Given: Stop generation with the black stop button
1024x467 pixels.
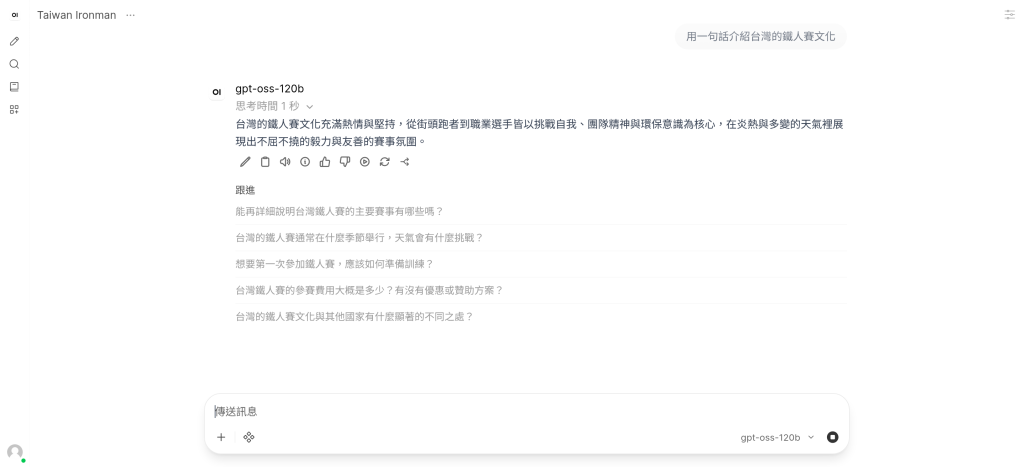Looking at the screenshot, I should pyautogui.click(x=832, y=437).
